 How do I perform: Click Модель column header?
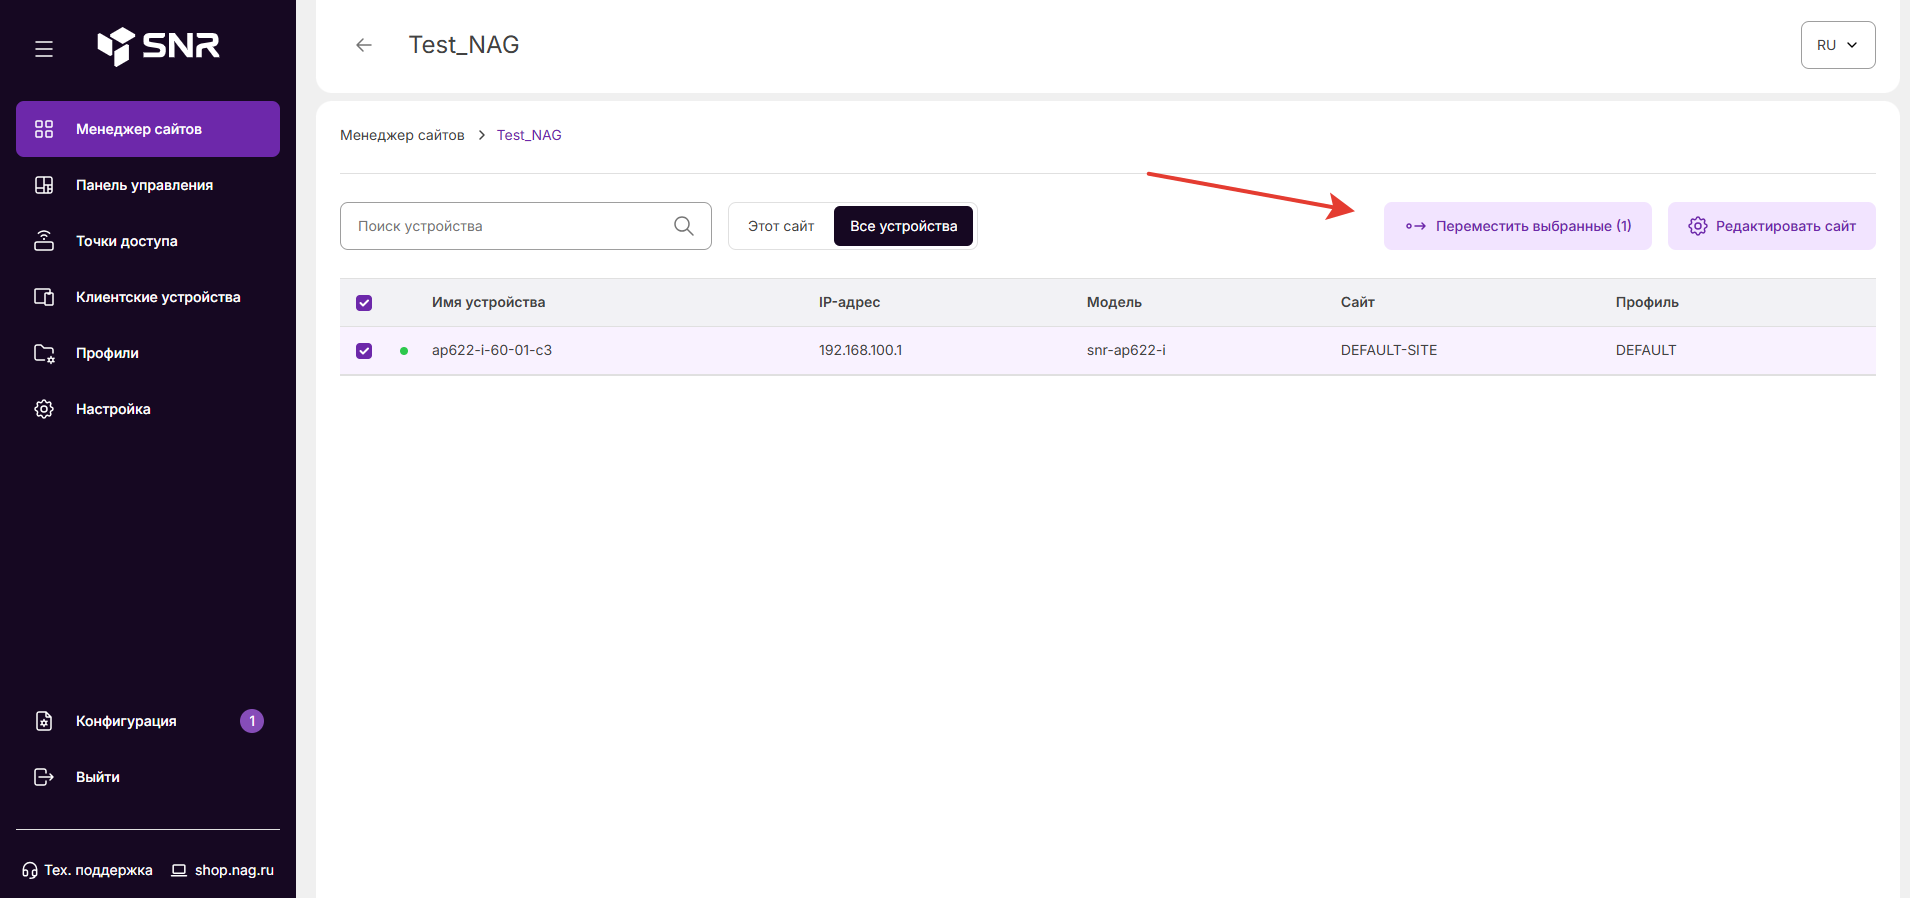(x=1114, y=303)
